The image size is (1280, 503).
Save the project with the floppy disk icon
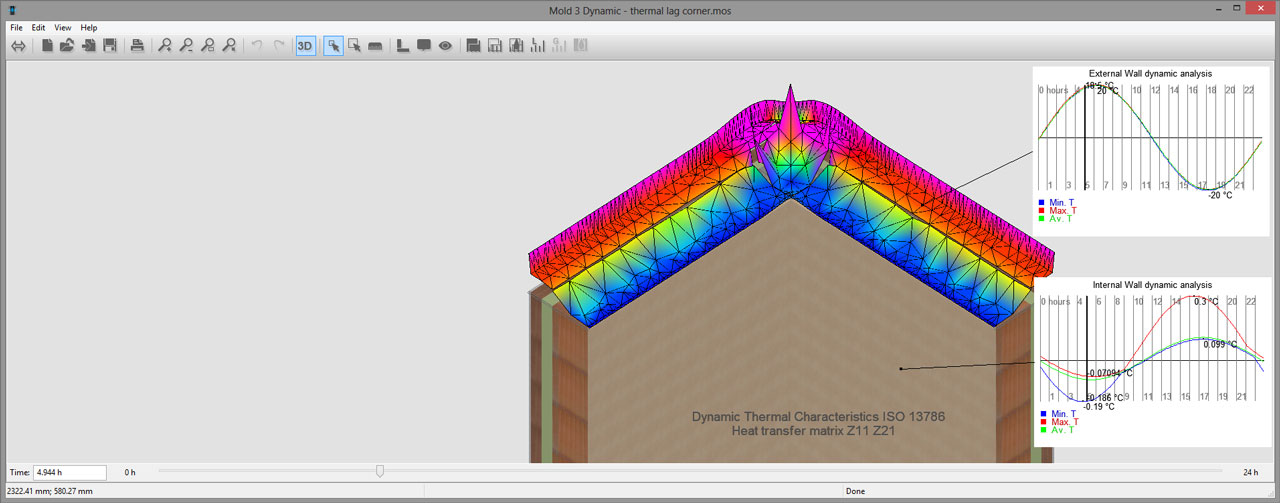tap(109, 46)
